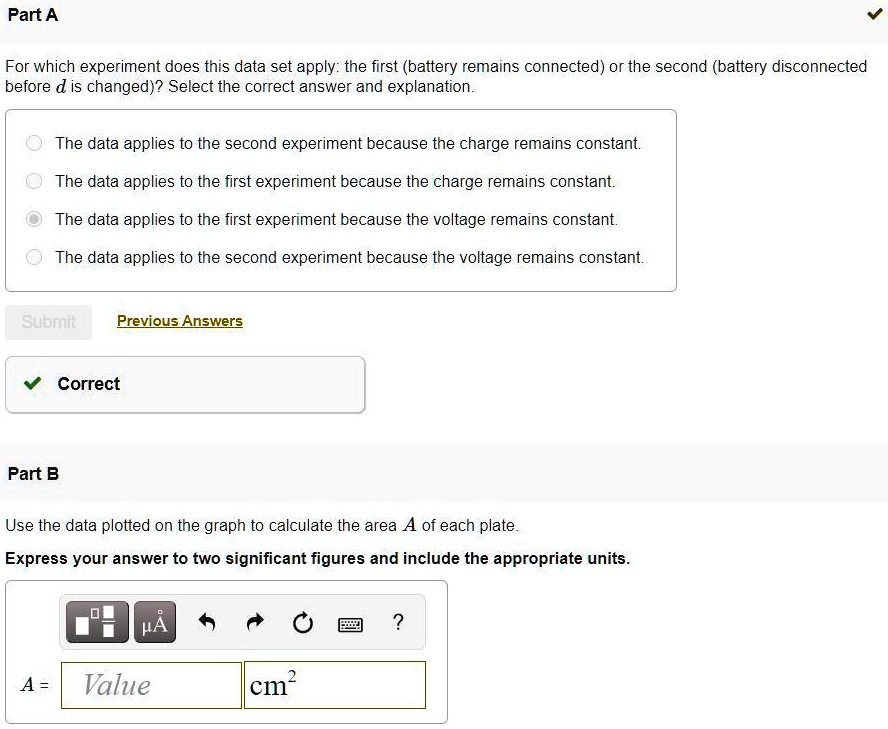The image size is (888, 729).
Task: Open the Previous Answers link
Action: (180, 321)
